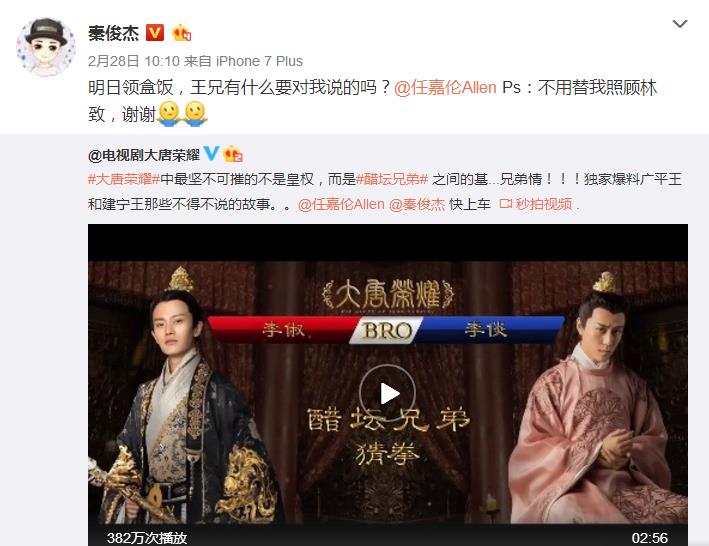Open the 秦俊杰 cartoon profile avatar

46,47
